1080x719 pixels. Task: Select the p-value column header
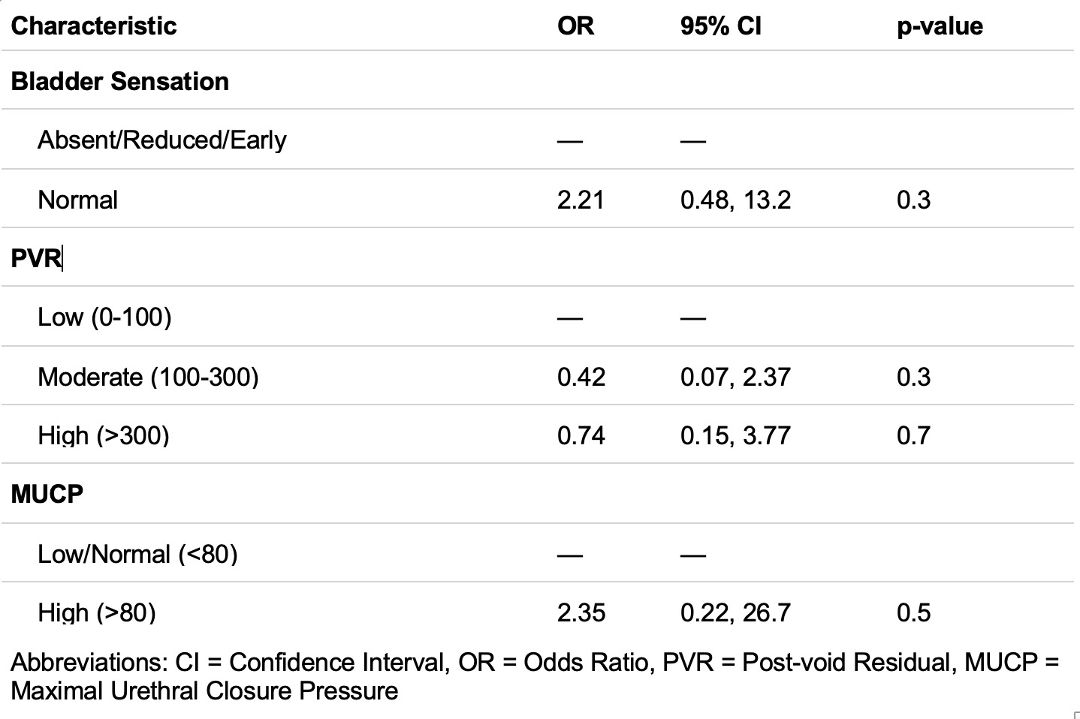coord(939,26)
